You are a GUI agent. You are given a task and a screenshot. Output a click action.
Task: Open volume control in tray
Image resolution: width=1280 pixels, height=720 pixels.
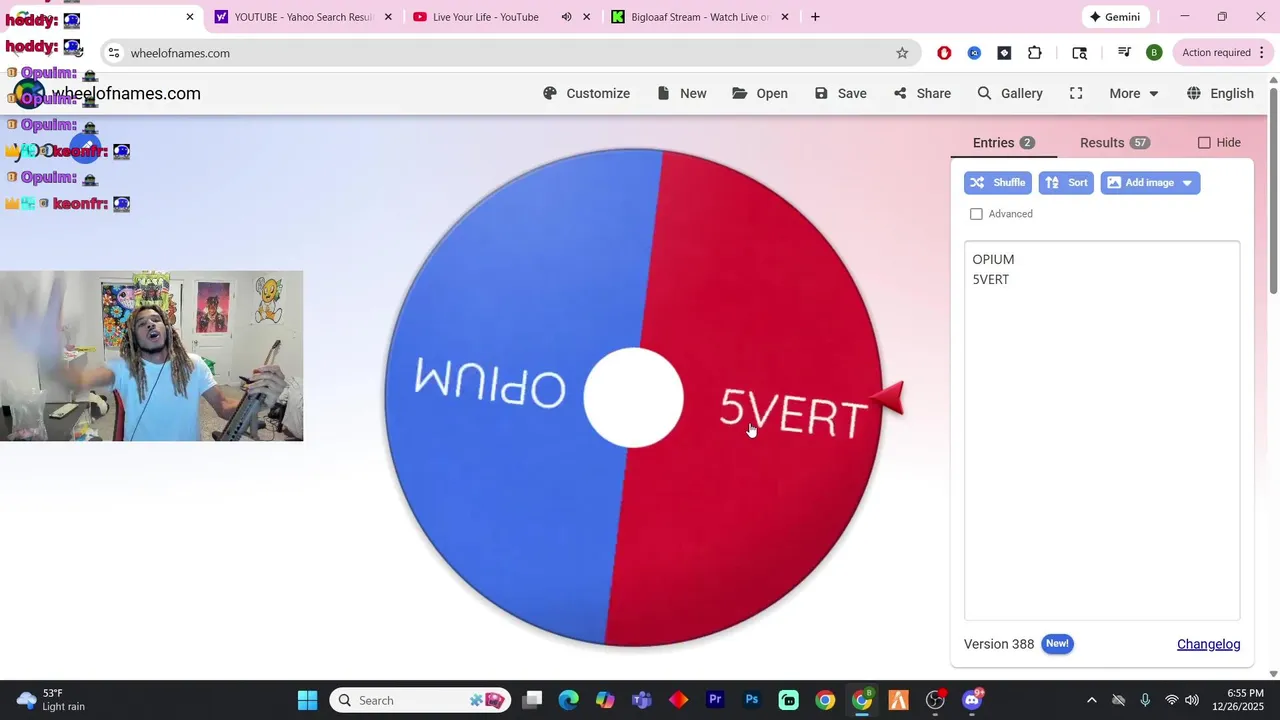pos(1191,700)
